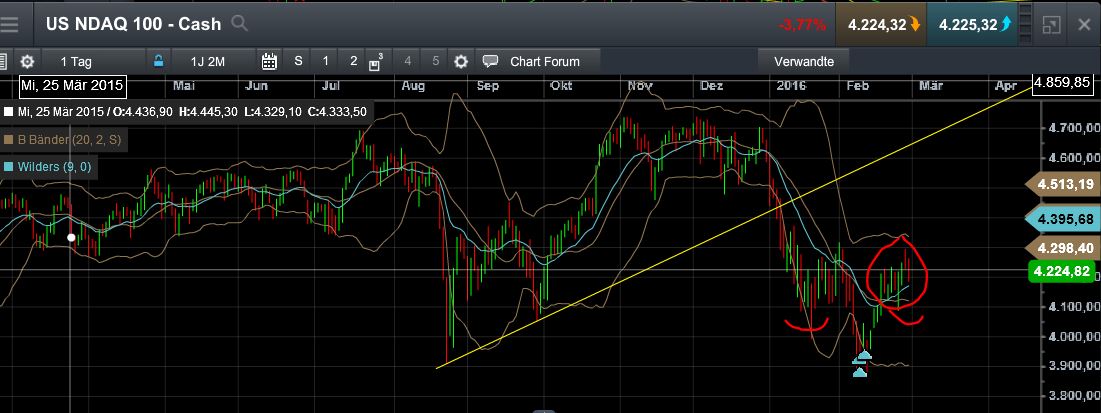Select saved layout 5
Screen dimensions: 1101x413
coord(435,61)
